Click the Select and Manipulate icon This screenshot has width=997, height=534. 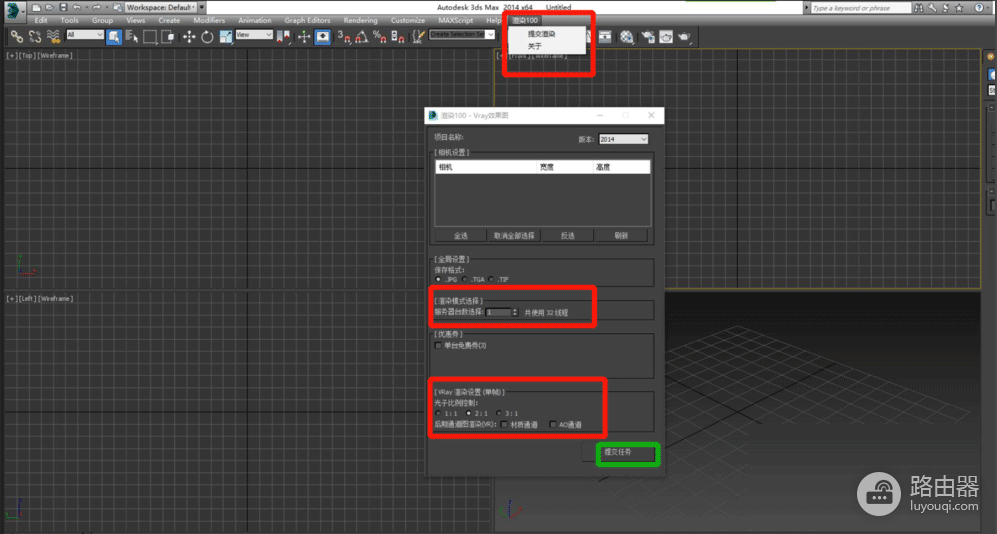(304, 37)
